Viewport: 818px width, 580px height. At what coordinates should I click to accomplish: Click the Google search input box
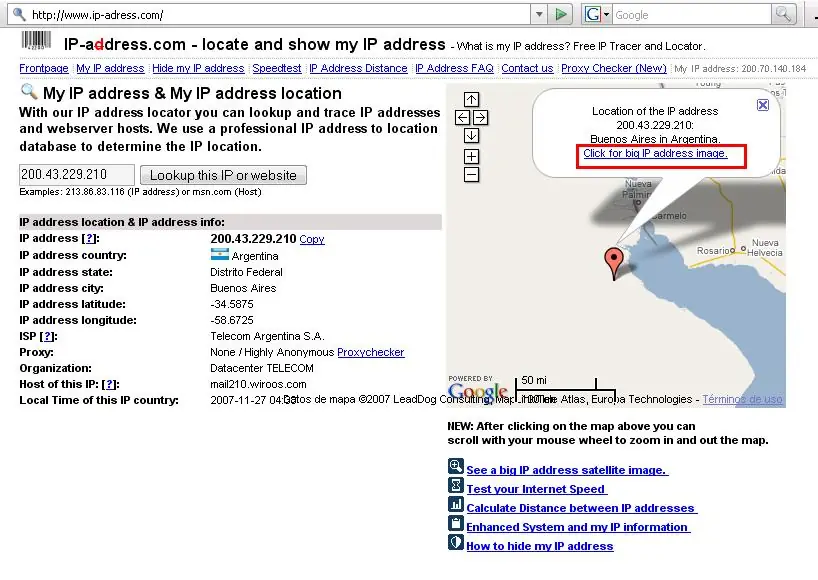click(x=692, y=15)
